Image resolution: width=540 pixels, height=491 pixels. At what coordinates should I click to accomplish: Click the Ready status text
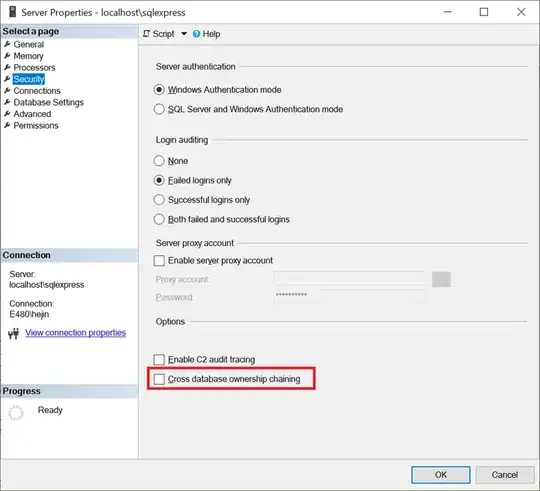click(x=50, y=410)
